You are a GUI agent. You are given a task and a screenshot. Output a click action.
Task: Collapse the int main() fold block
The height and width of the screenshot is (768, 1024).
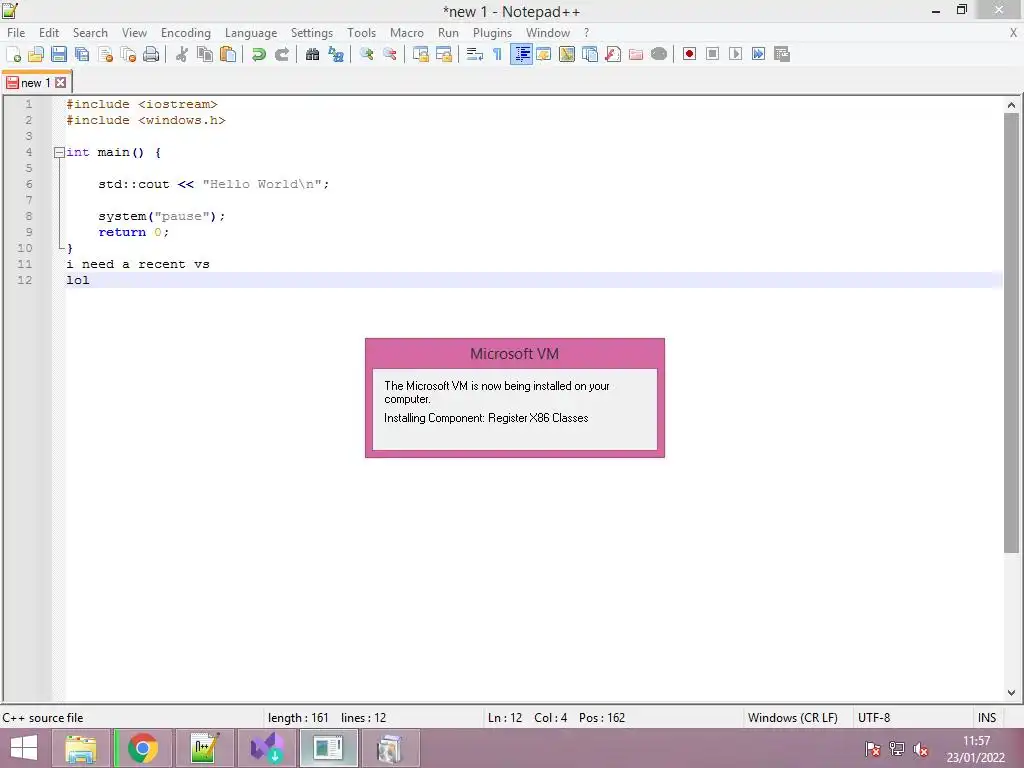[x=59, y=152]
